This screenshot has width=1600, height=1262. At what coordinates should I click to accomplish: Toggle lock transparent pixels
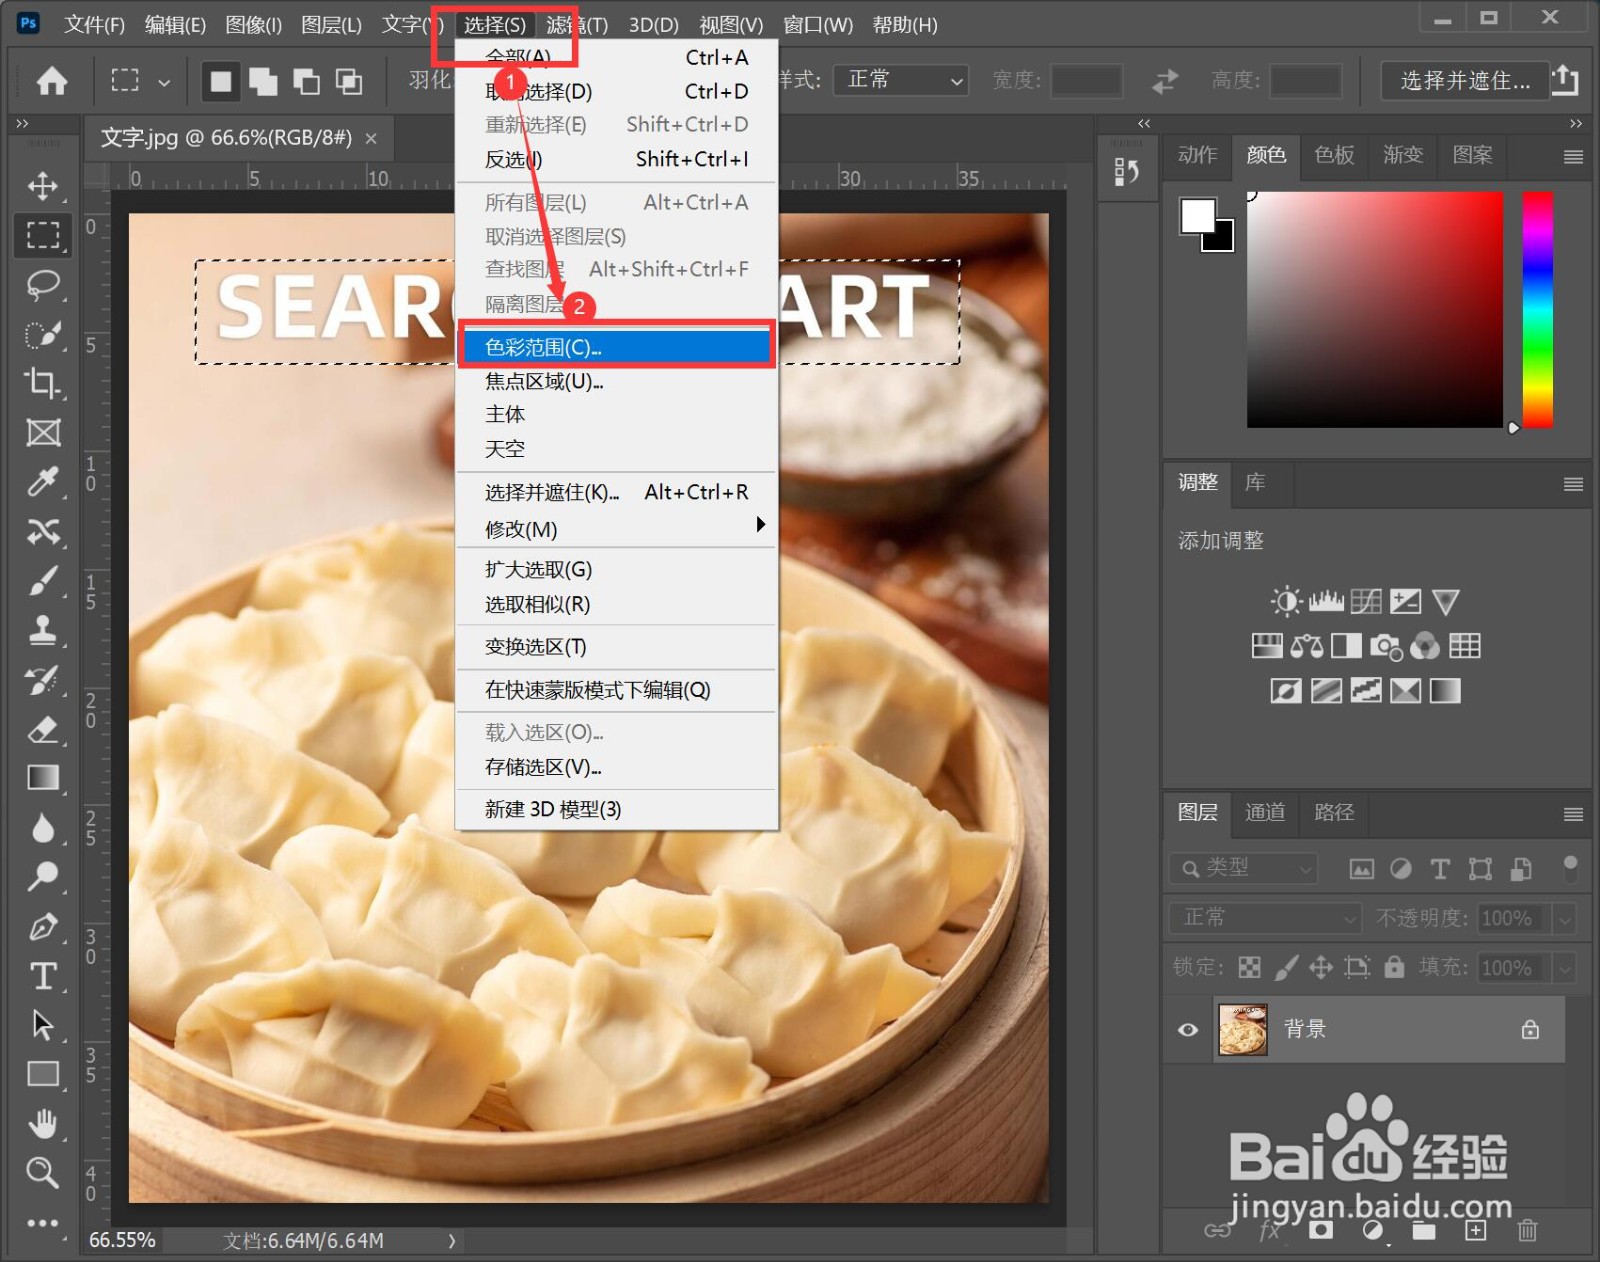click(1250, 967)
